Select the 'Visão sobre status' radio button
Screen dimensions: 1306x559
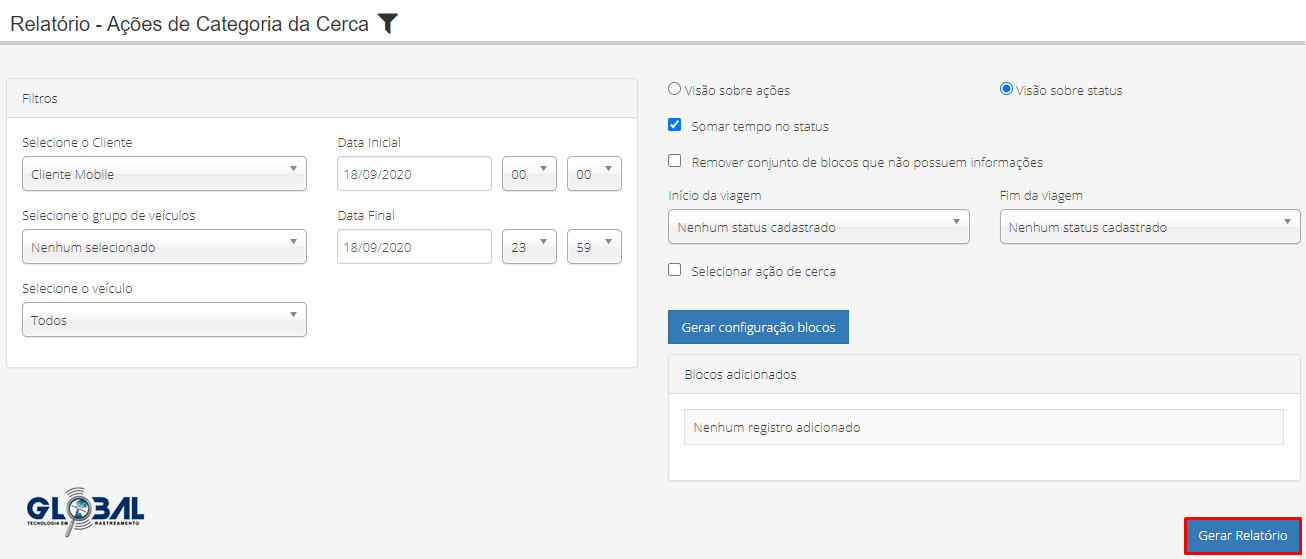pos(1007,89)
